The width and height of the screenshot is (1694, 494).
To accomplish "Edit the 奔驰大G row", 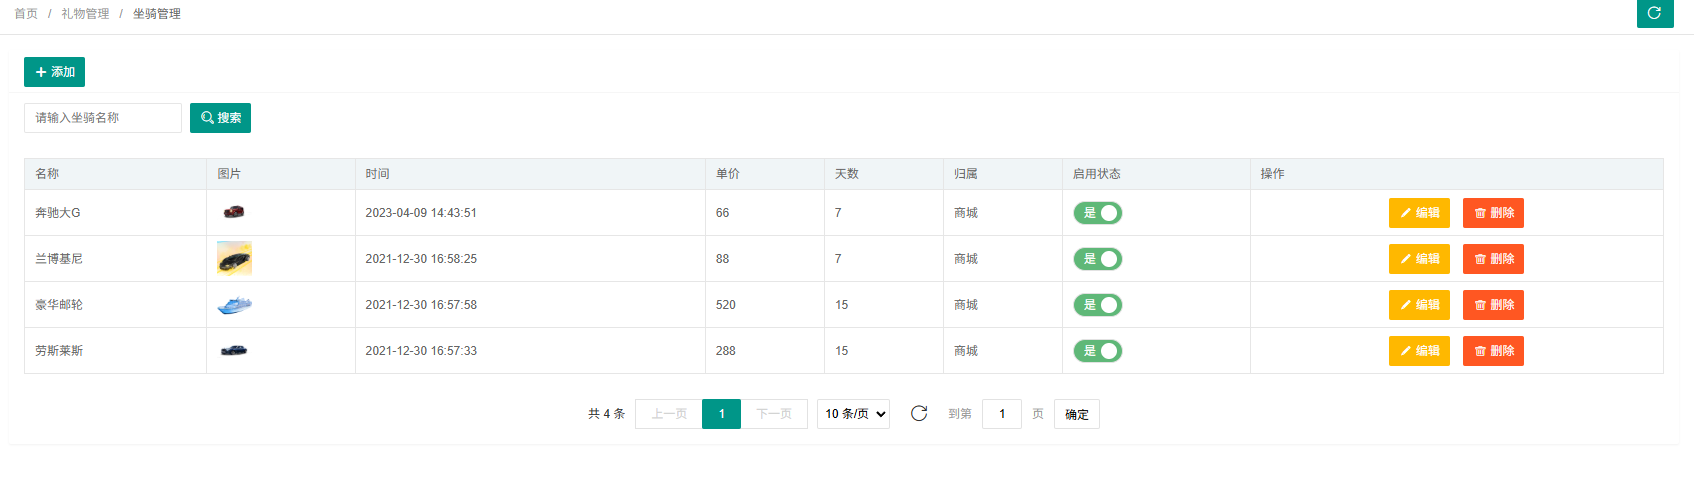I will click(x=1418, y=213).
